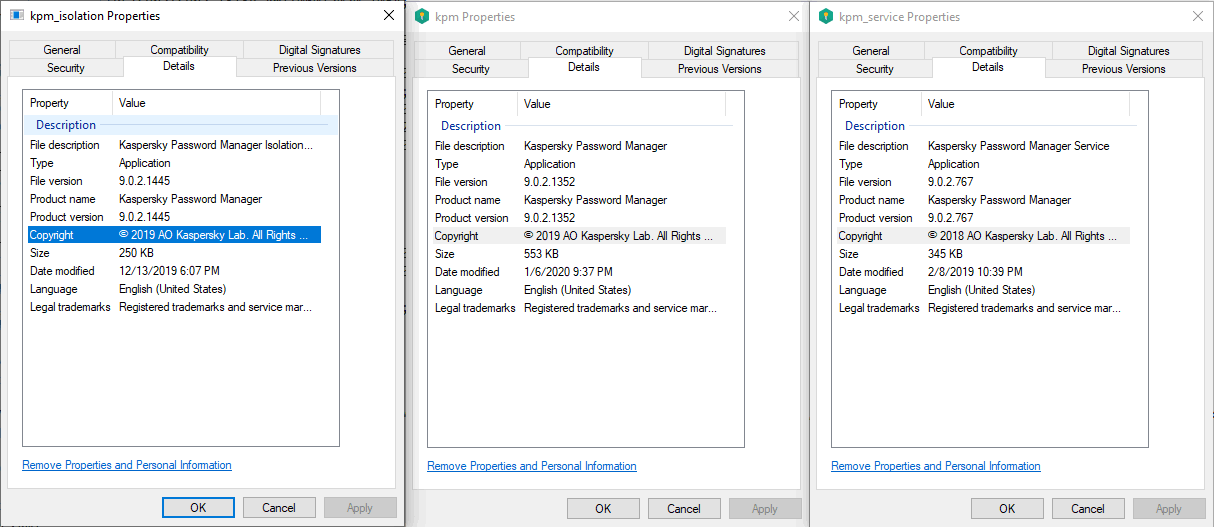1214x527 pixels.
Task: Click Cancel in kpm_service Properties
Action: pos(1088,509)
